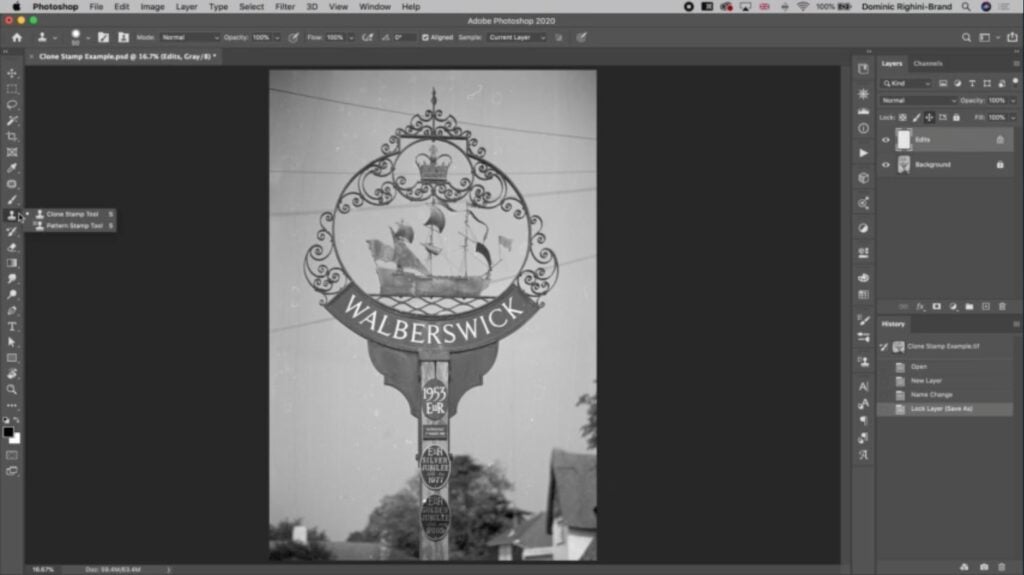
Task: Select the Rectangular Marquee tool
Action: point(12,89)
